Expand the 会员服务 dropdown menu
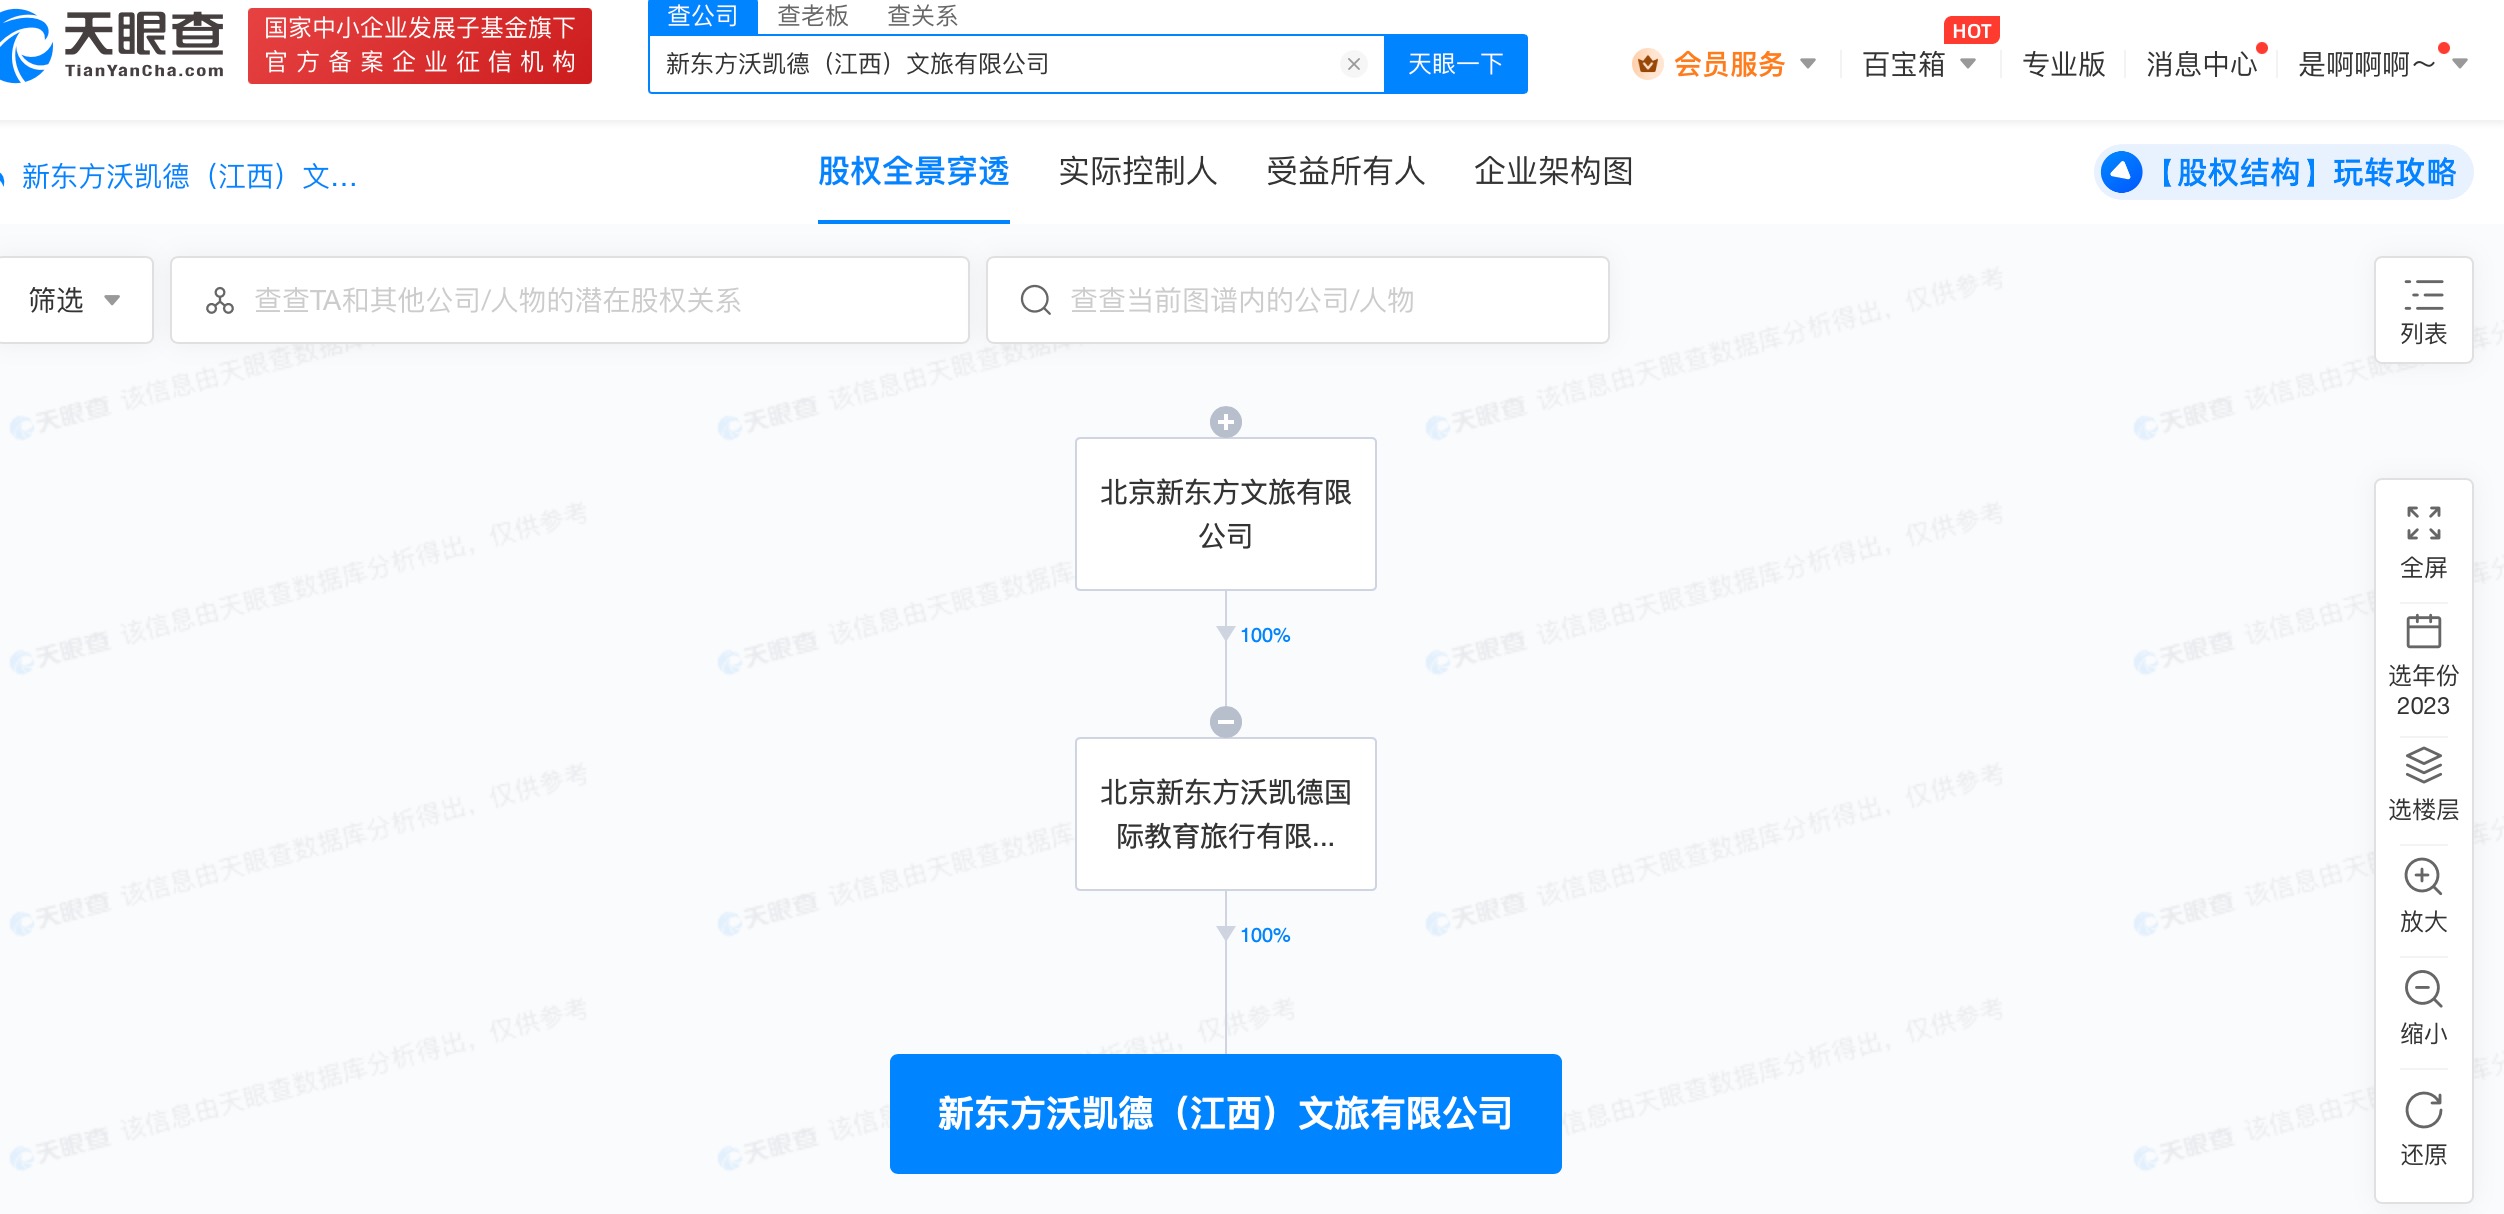Image resolution: width=2504 pixels, height=1214 pixels. pos(1728,64)
